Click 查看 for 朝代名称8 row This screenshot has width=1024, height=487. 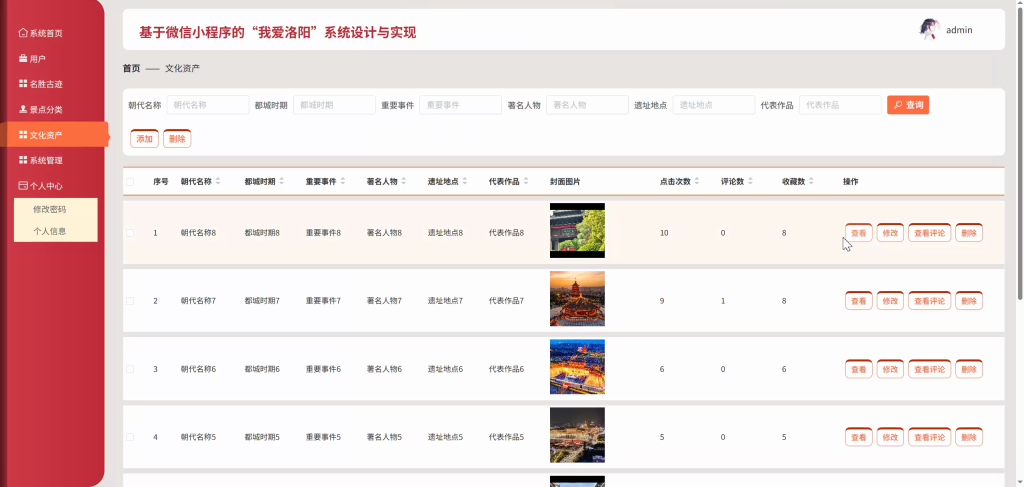point(858,232)
